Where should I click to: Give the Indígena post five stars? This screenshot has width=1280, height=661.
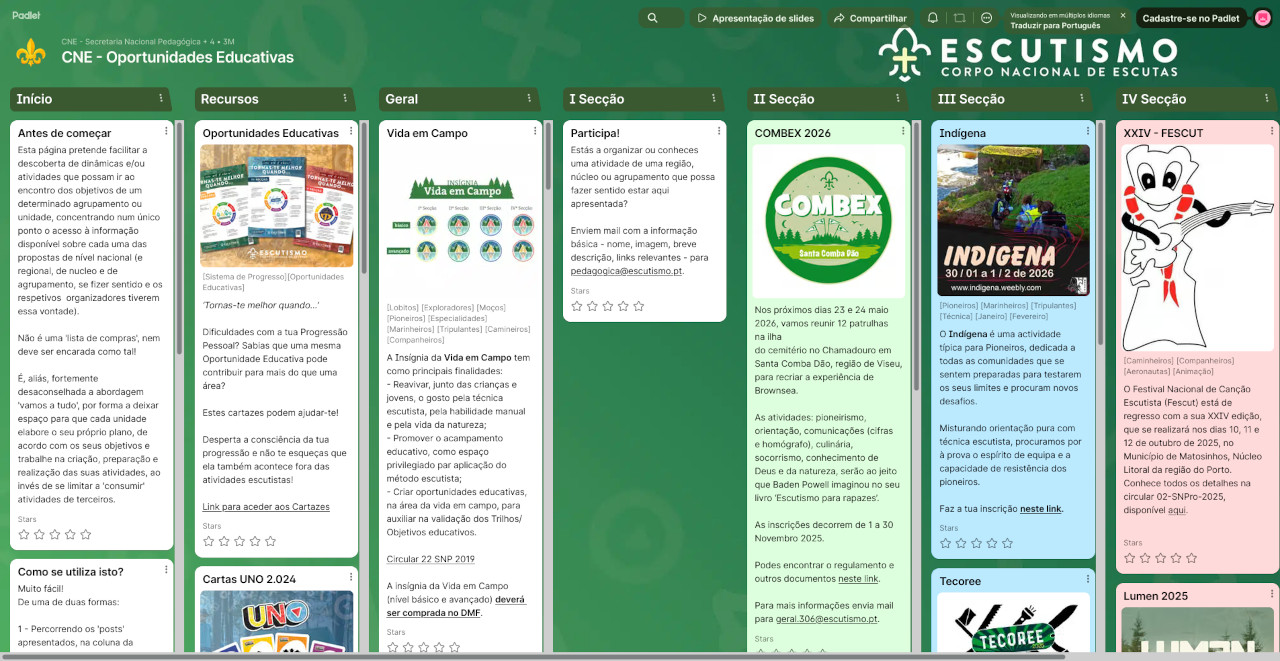click(x=1007, y=543)
